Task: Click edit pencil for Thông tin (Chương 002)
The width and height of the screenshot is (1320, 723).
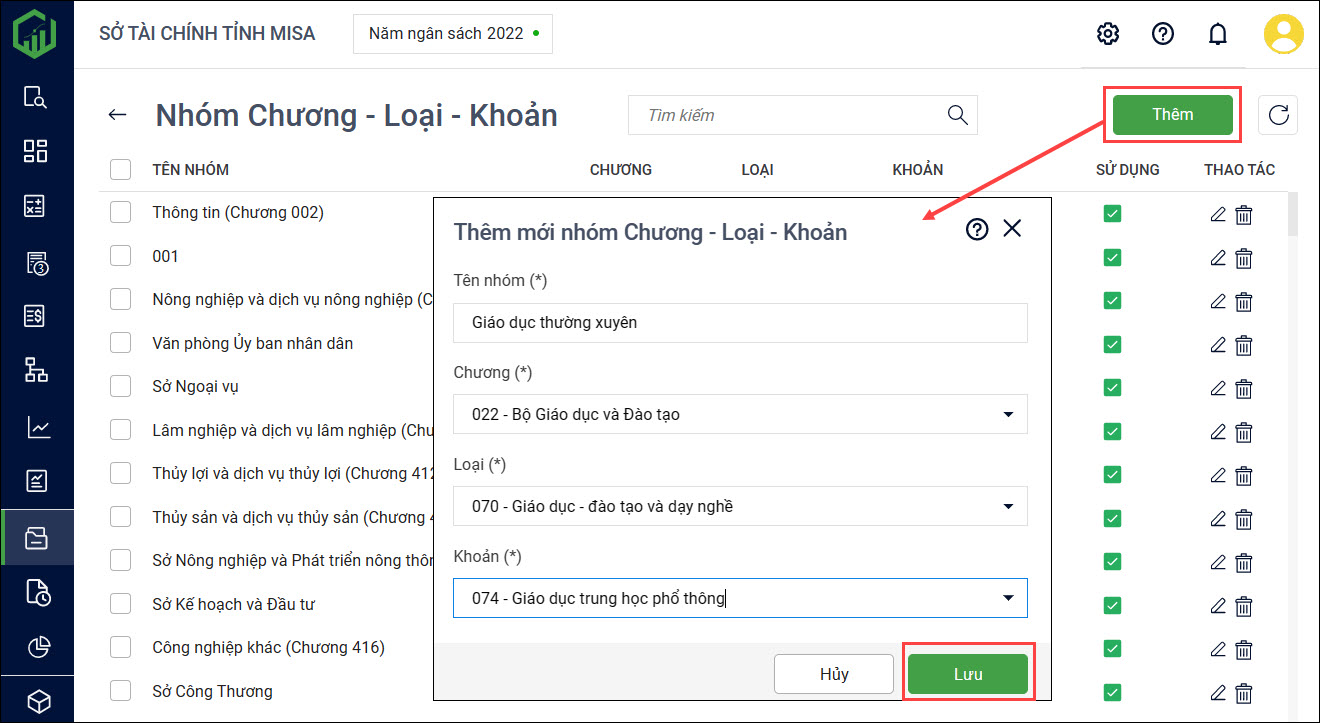Action: point(1218,214)
